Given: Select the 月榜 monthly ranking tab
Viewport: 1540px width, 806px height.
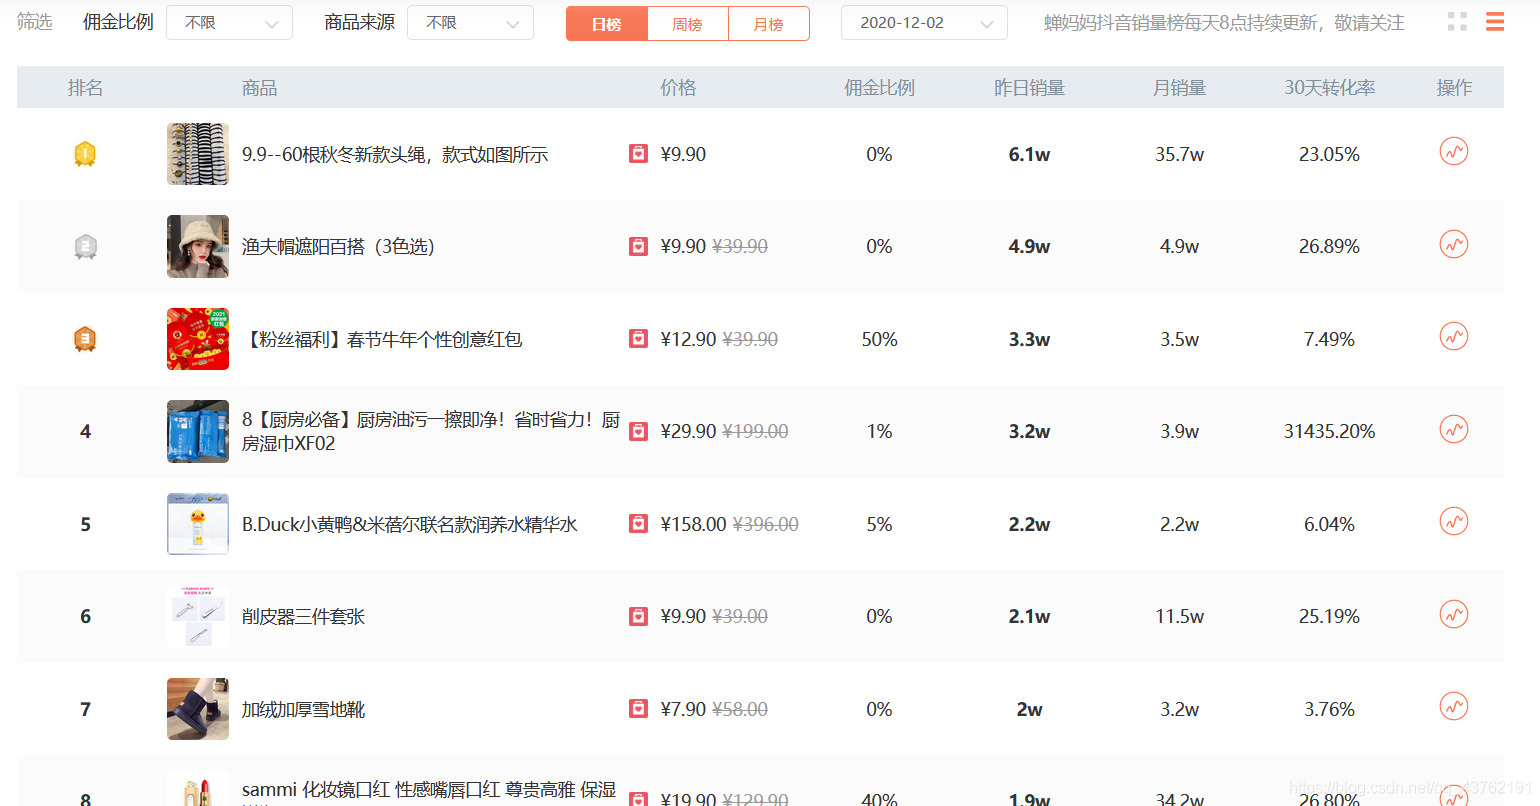Looking at the screenshot, I should coord(769,23).
